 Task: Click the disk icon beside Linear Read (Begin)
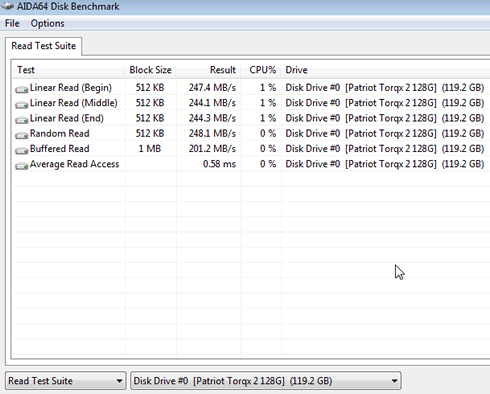22,89
